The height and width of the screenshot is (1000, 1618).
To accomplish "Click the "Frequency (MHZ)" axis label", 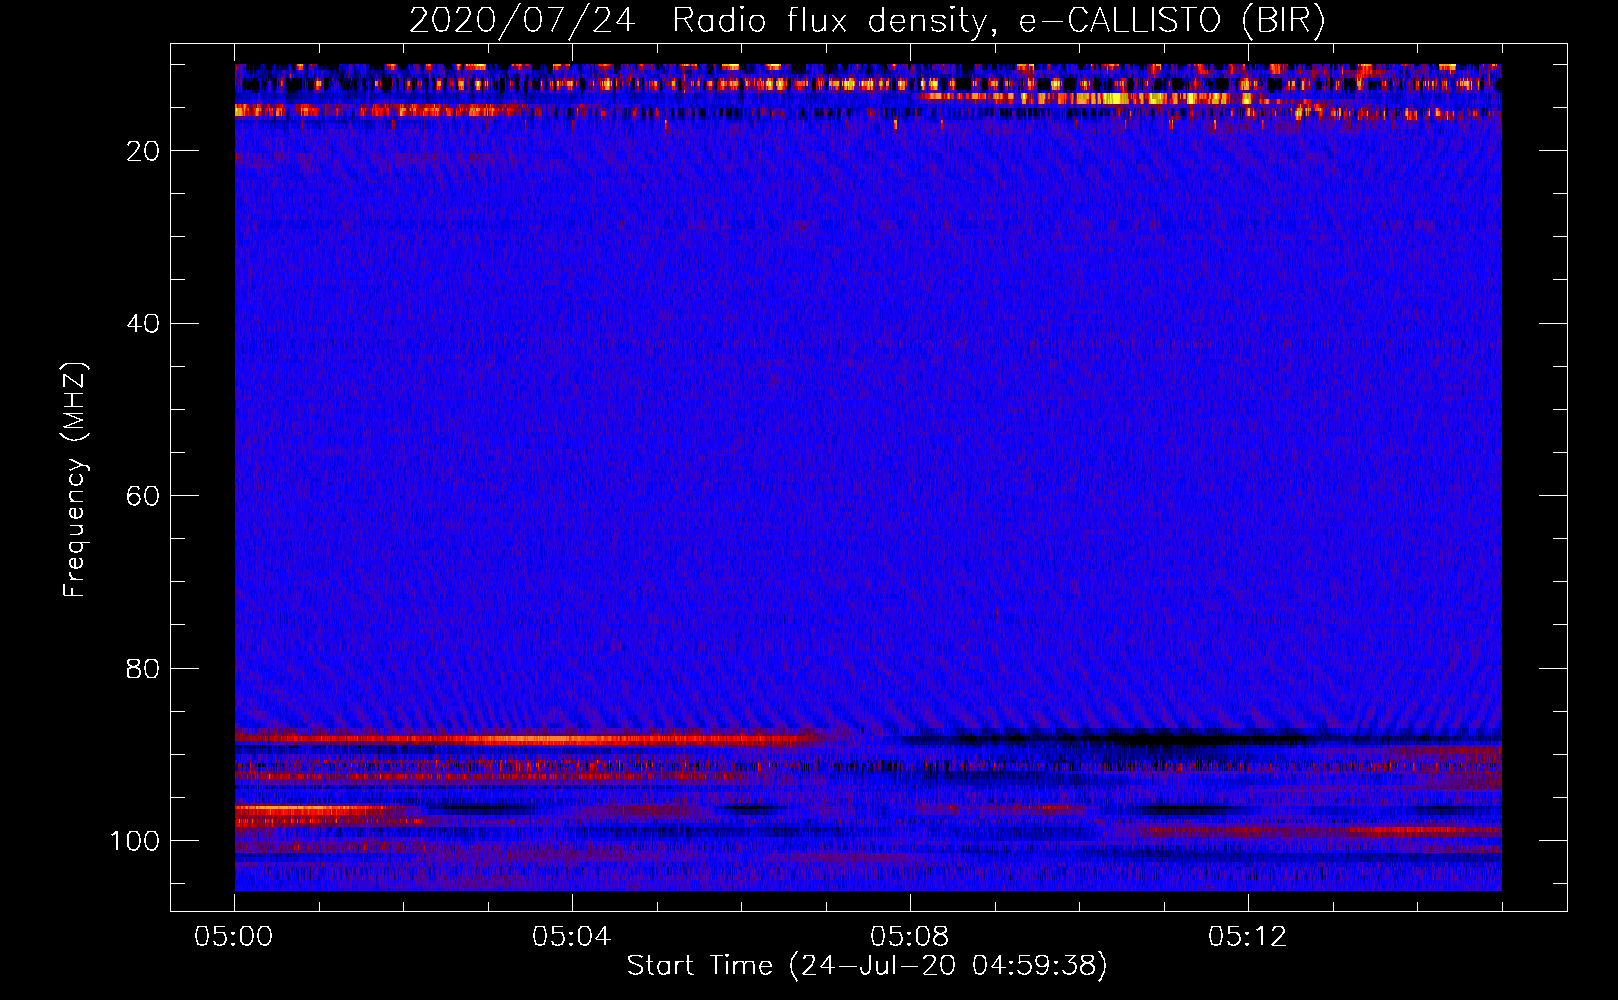I will (75, 480).
